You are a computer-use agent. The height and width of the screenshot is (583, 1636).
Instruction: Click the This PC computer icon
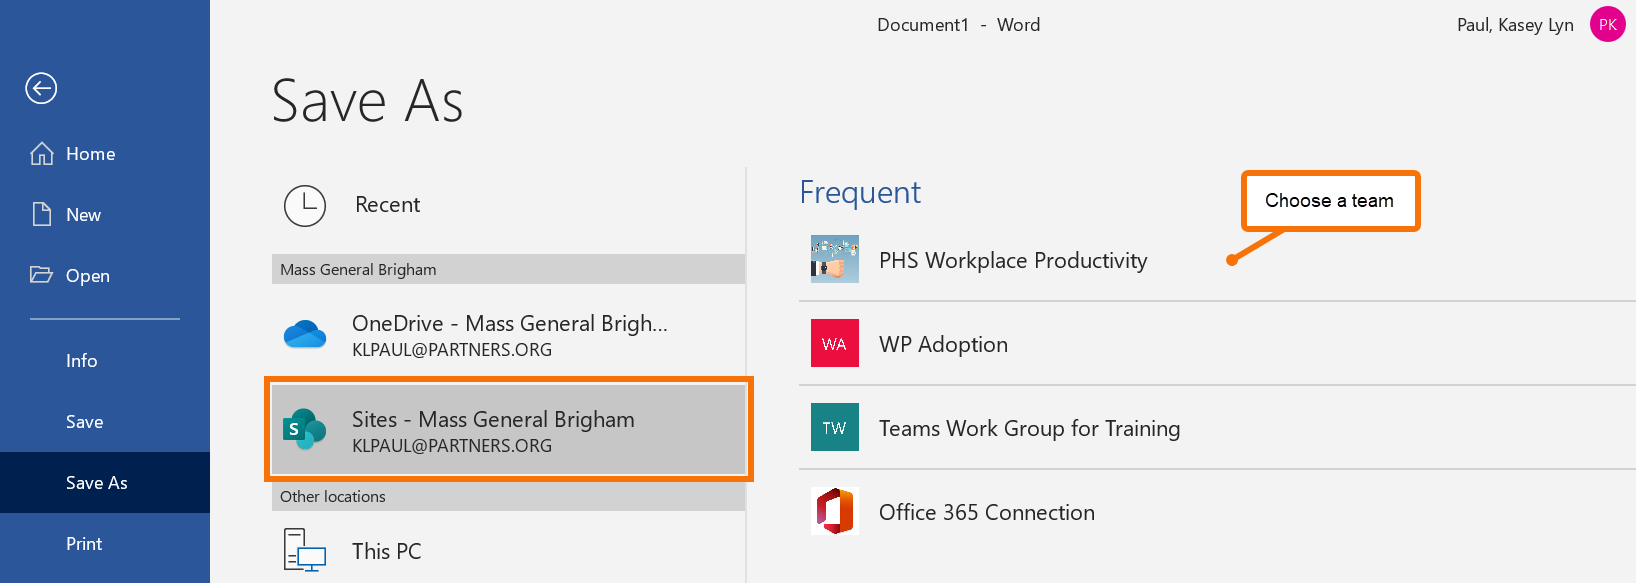click(305, 549)
